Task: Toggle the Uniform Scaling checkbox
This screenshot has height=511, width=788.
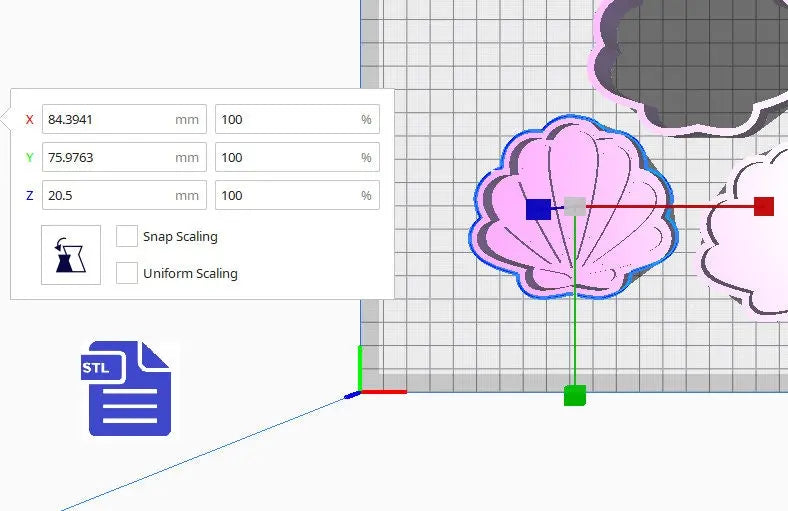Action: pos(127,273)
